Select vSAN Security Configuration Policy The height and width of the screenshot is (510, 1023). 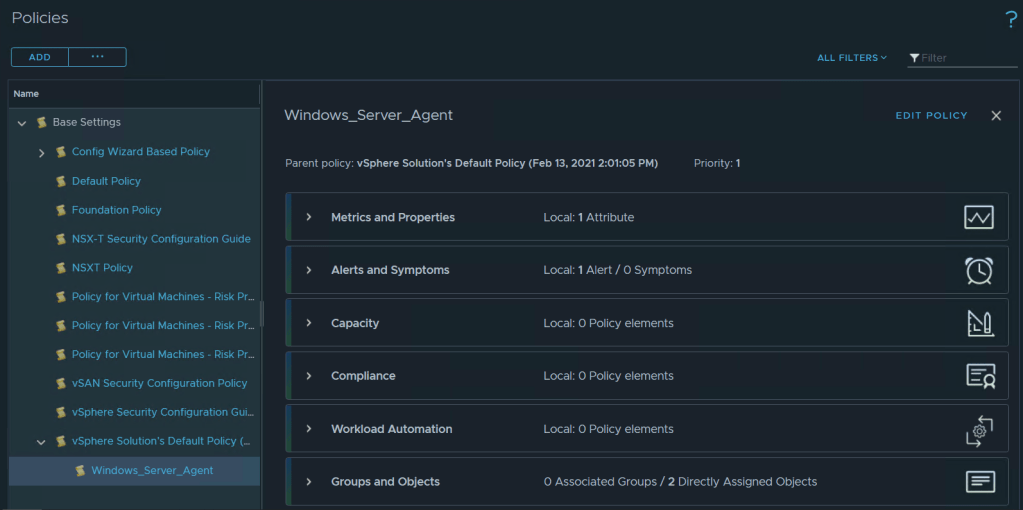pos(159,383)
